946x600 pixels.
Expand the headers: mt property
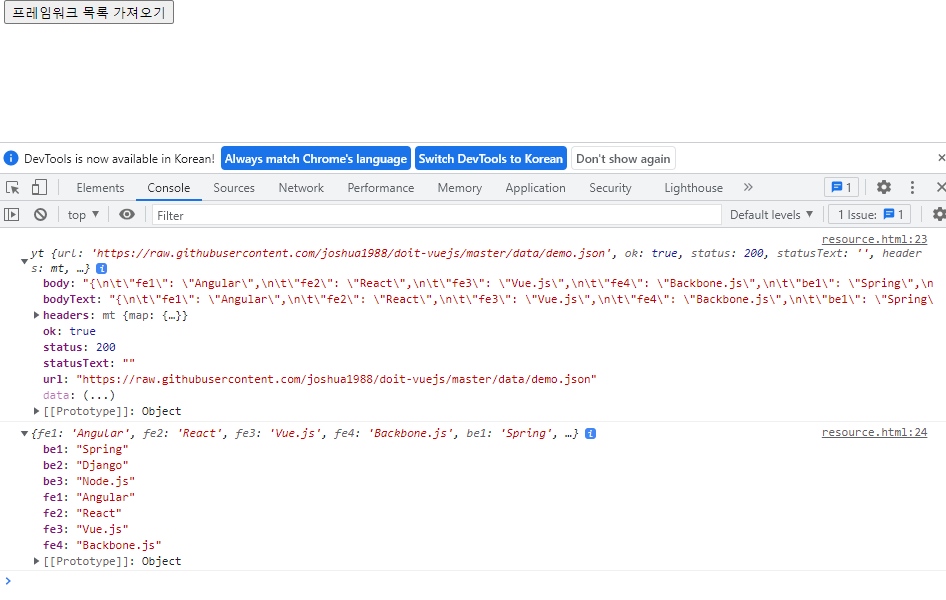tap(36, 315)
